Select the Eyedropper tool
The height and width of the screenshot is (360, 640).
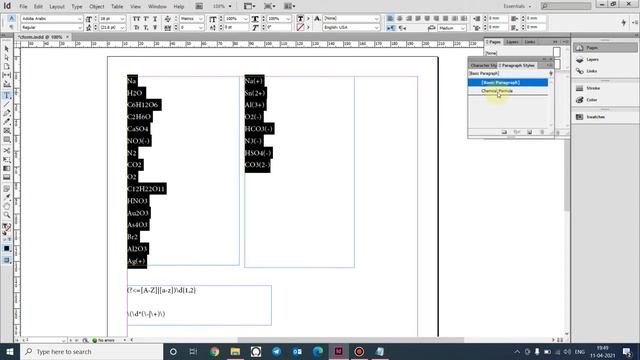click(x=7, y=197)
